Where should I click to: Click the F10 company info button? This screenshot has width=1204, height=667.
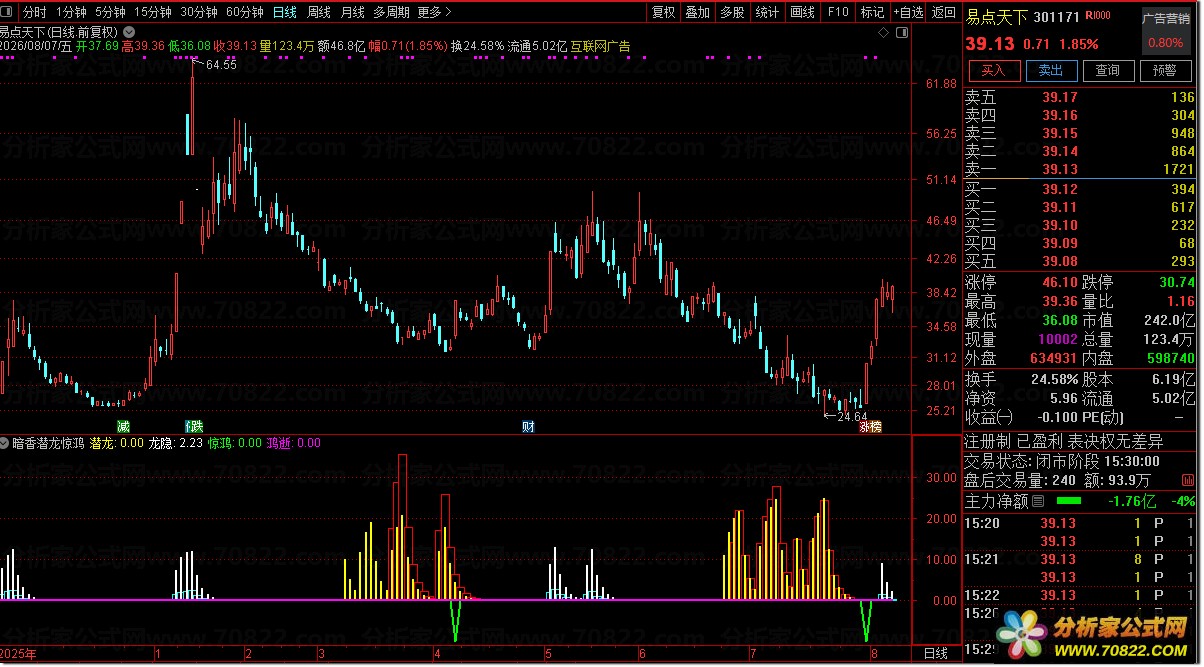coord(838,12)
